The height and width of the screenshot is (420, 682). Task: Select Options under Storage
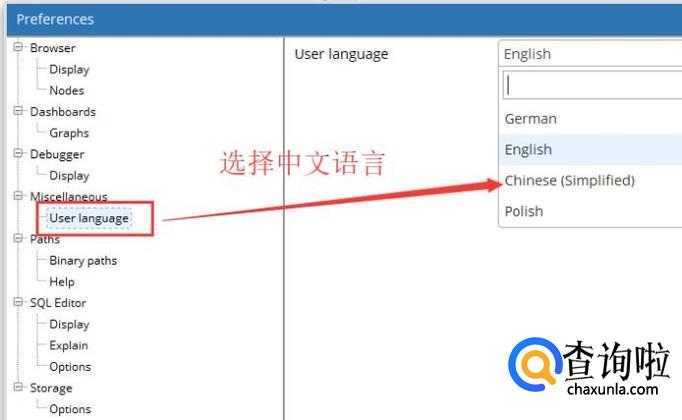[70, 409]
